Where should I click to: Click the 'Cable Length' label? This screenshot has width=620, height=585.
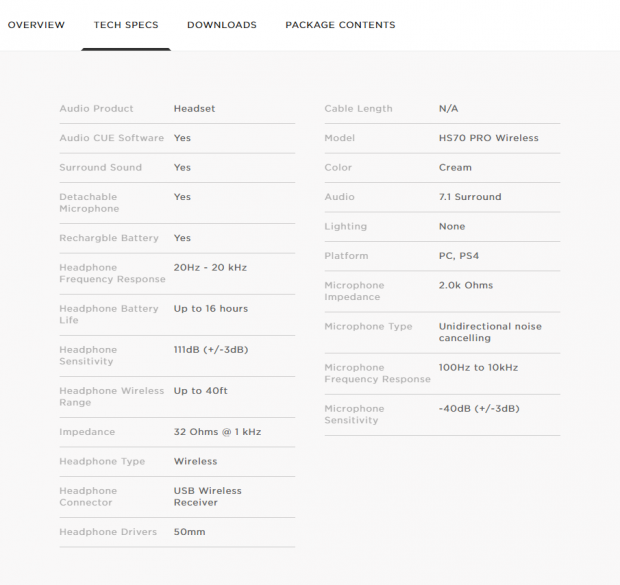coord(358,108)
